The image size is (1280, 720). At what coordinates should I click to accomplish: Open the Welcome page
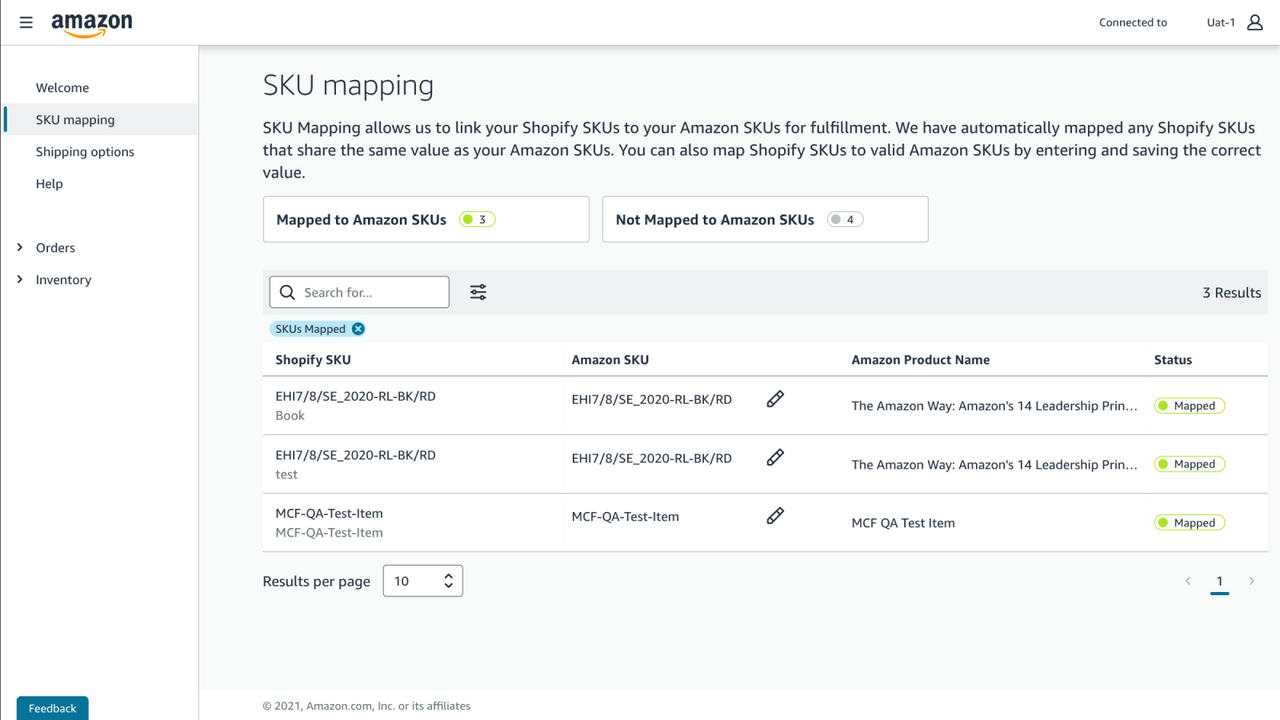62,87
